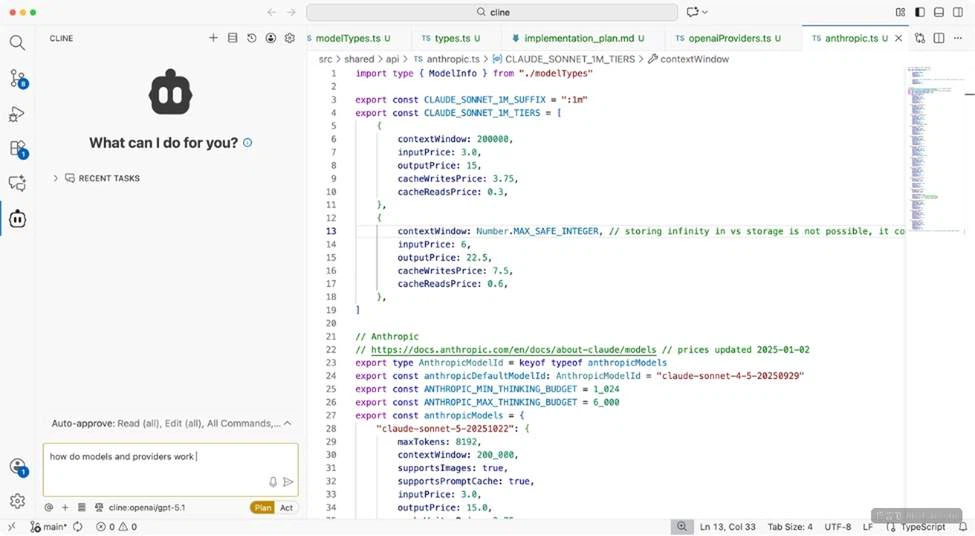975x536 pixels.
Task: Toggle bottom panel visibility
Action: click(x=939, y=12)
